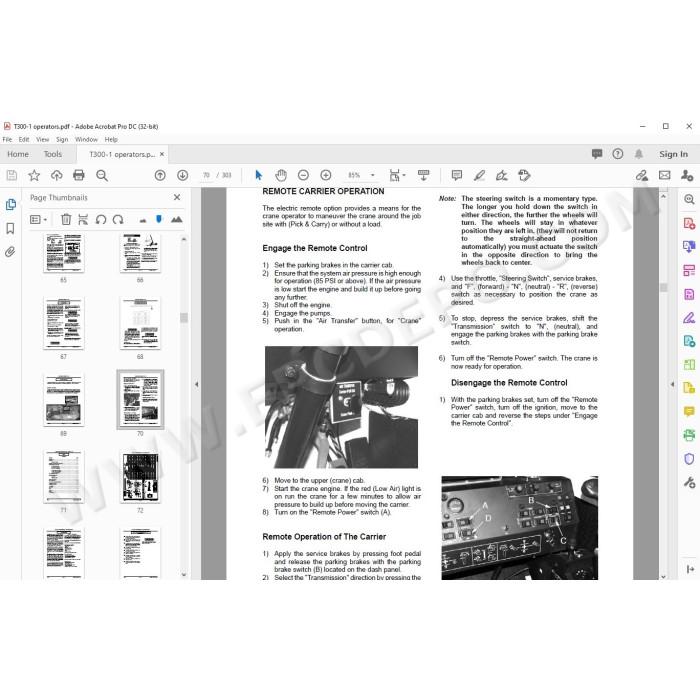This screenshot has width=700, height=700.
Task: Delete the selected page thumbnail
Action: click(x=66, y=219)
